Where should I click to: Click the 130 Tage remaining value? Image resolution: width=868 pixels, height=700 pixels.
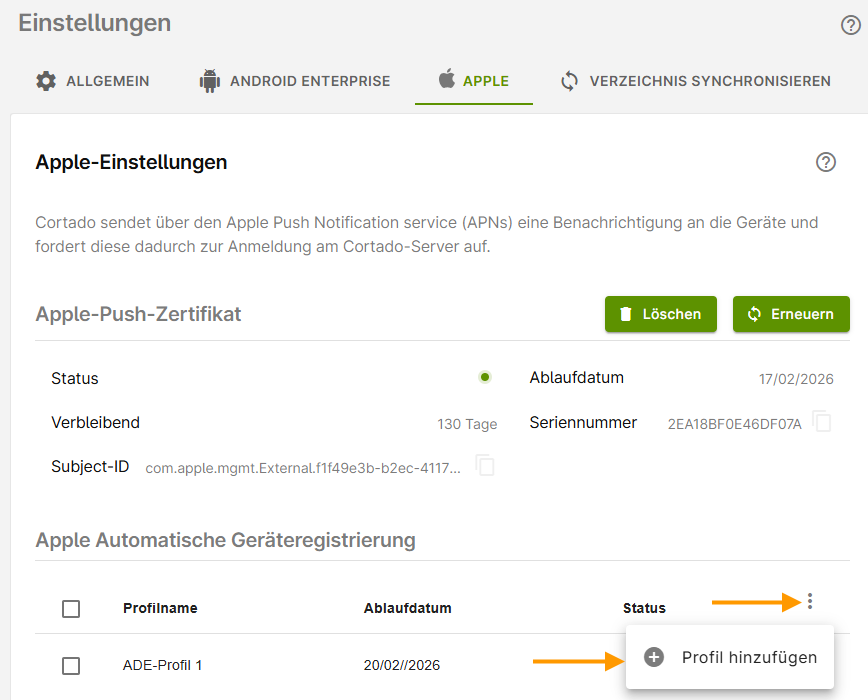point(467,424)
